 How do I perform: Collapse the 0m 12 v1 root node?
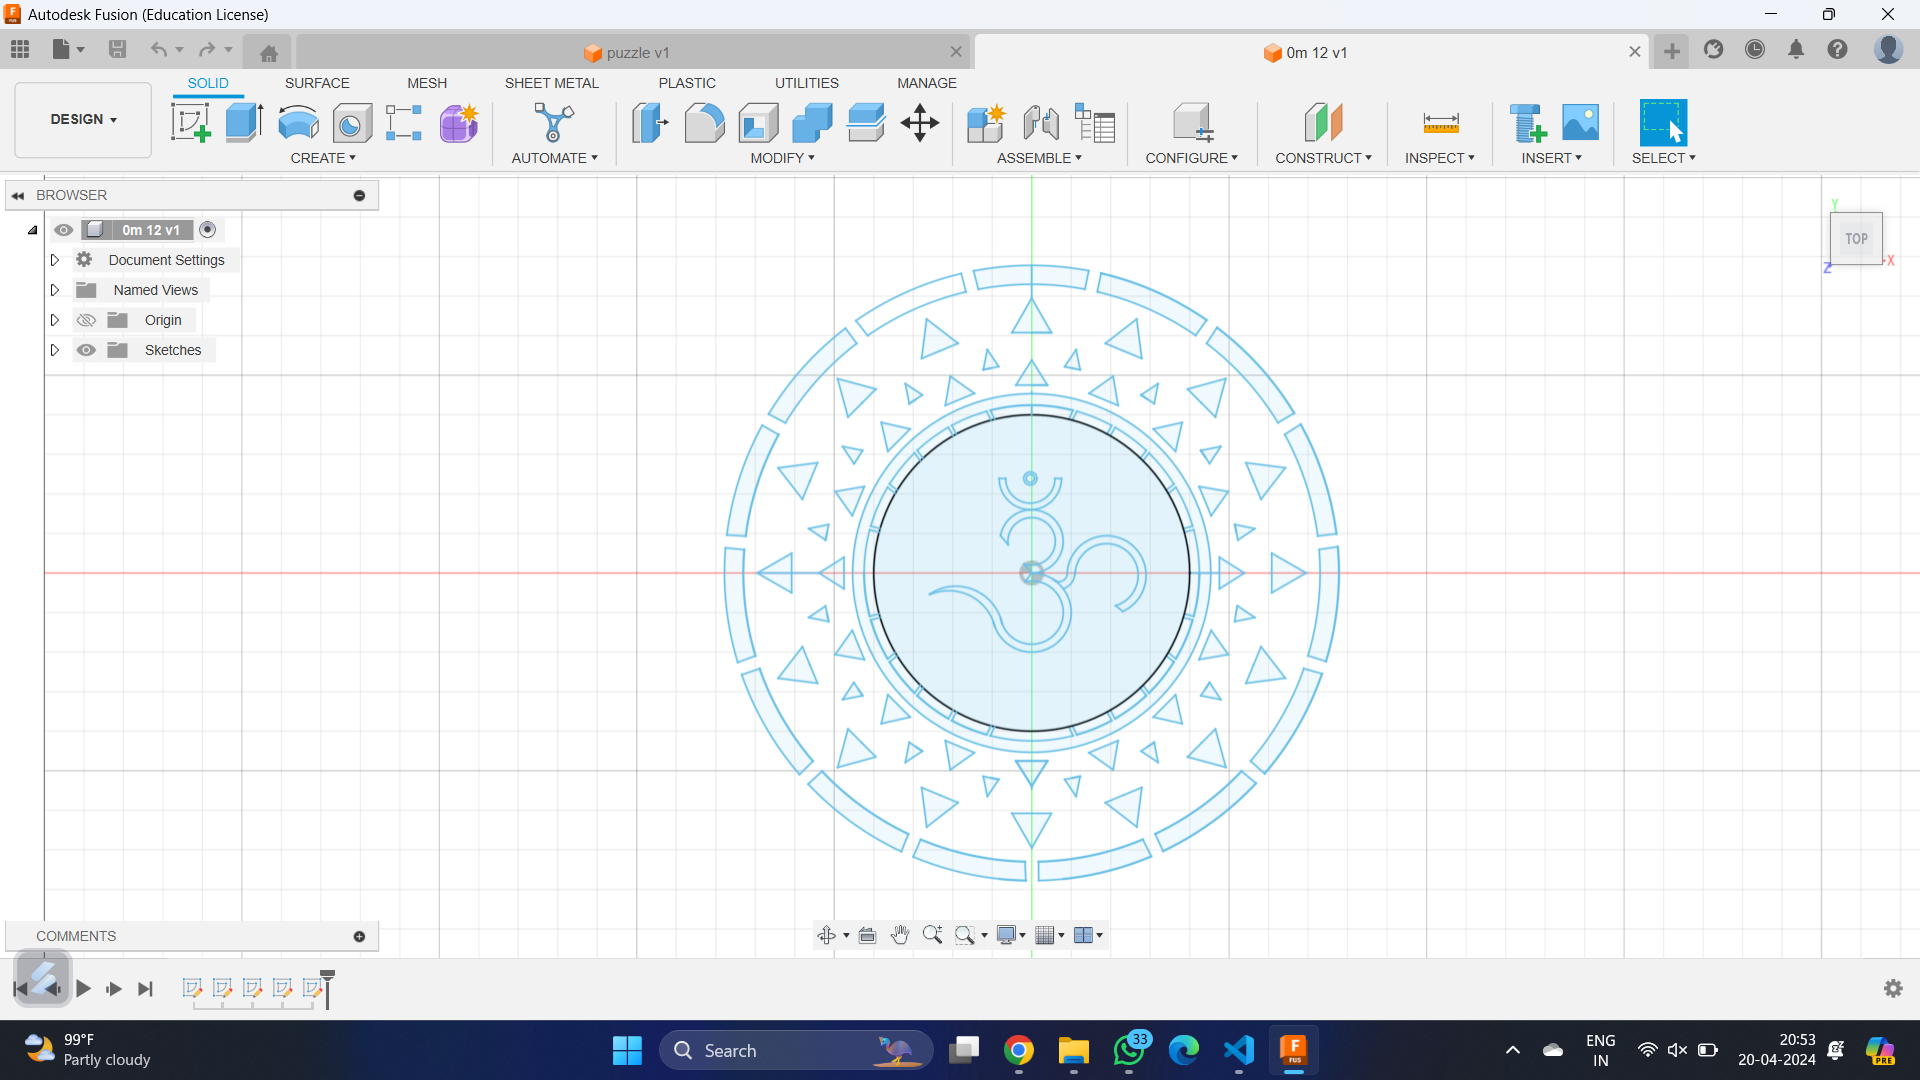tap(32, 230)
